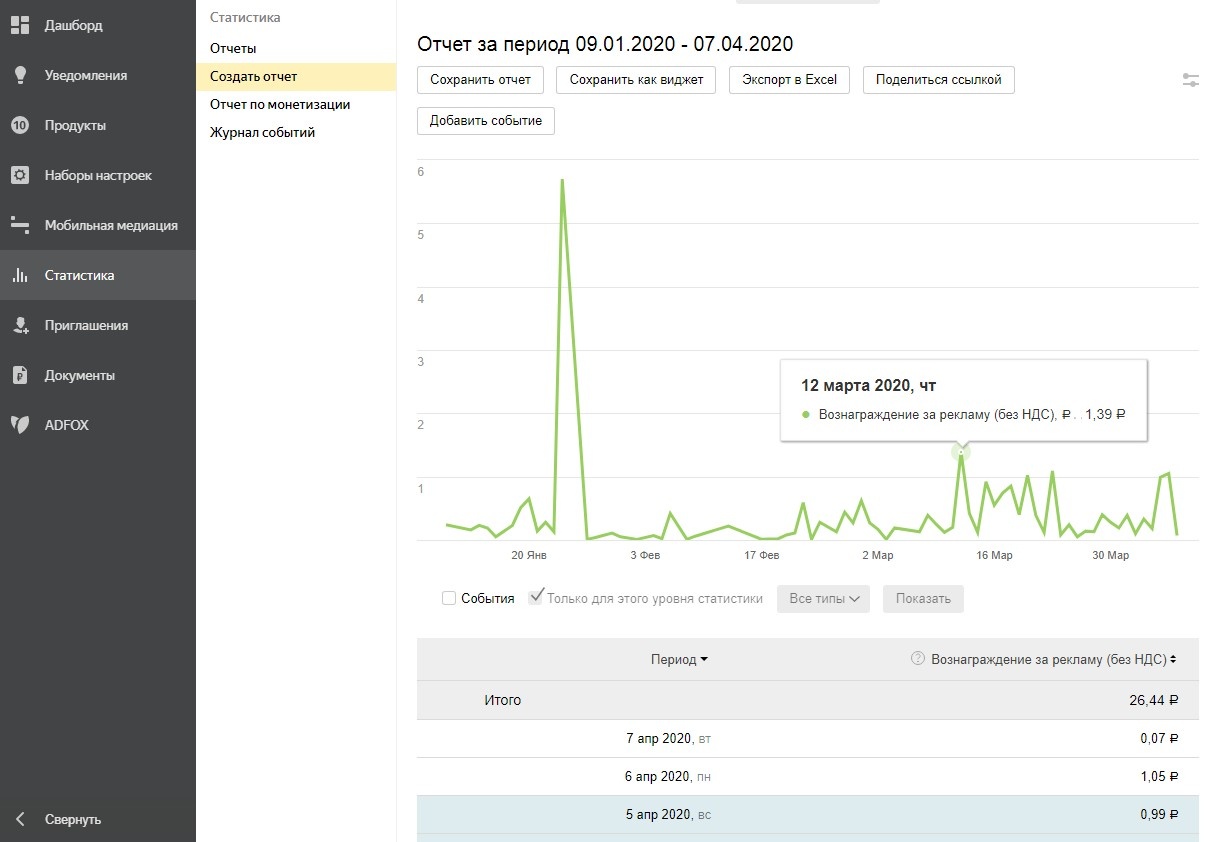Click Сохранить как виджет button
This screenshot has width=1219, height=842.
(636, 80)
